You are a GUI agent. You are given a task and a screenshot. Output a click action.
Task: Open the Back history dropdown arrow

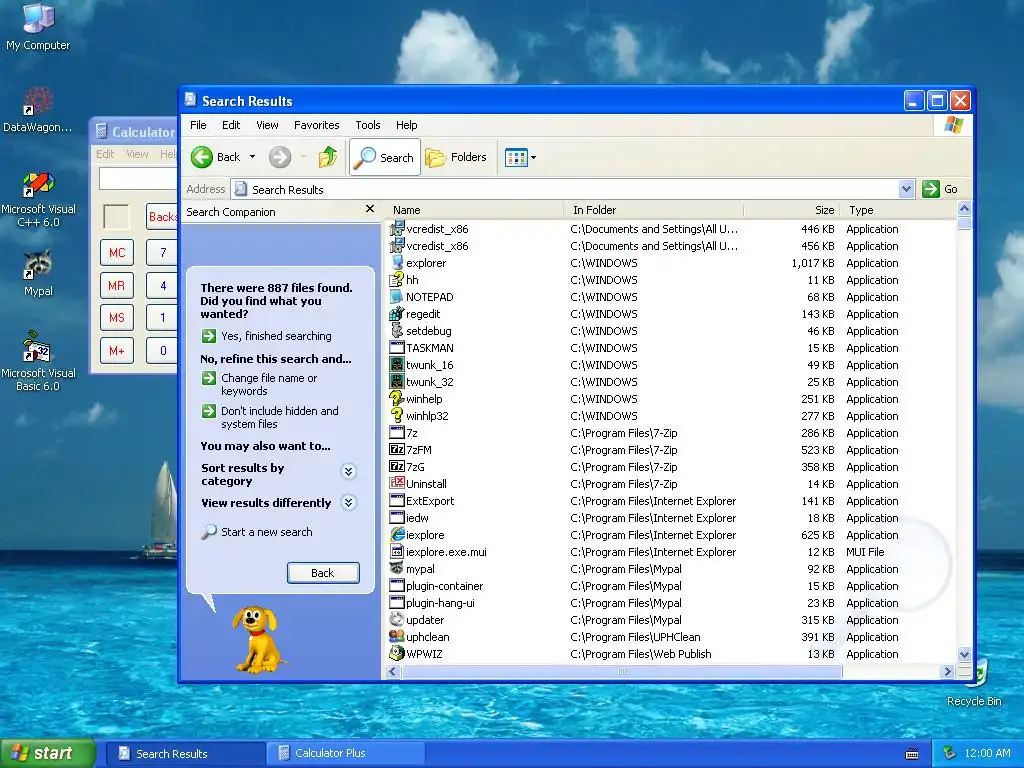coord(252,157)
